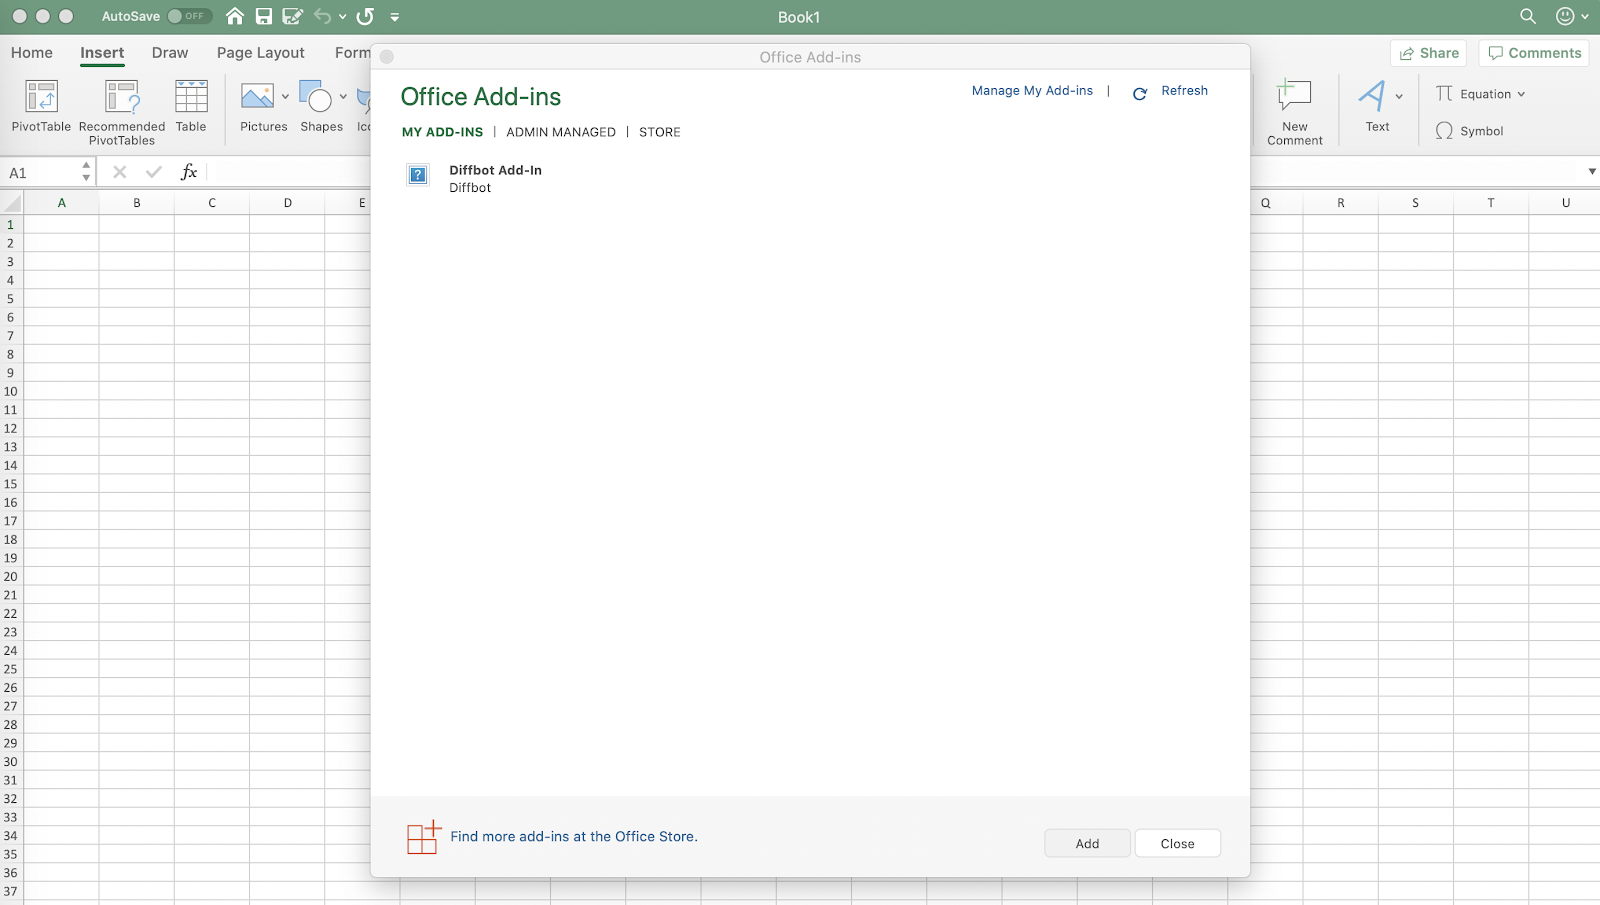Screen dimensions: 1600x905
Task: Click Manage My Add-ins link
Action: point(1032,91)
